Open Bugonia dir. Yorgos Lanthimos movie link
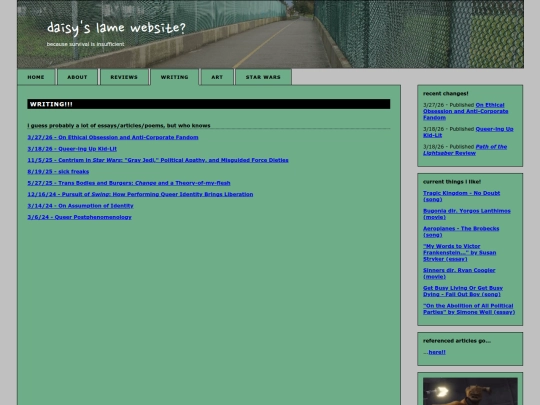540x405 pixels. [467, 214]
